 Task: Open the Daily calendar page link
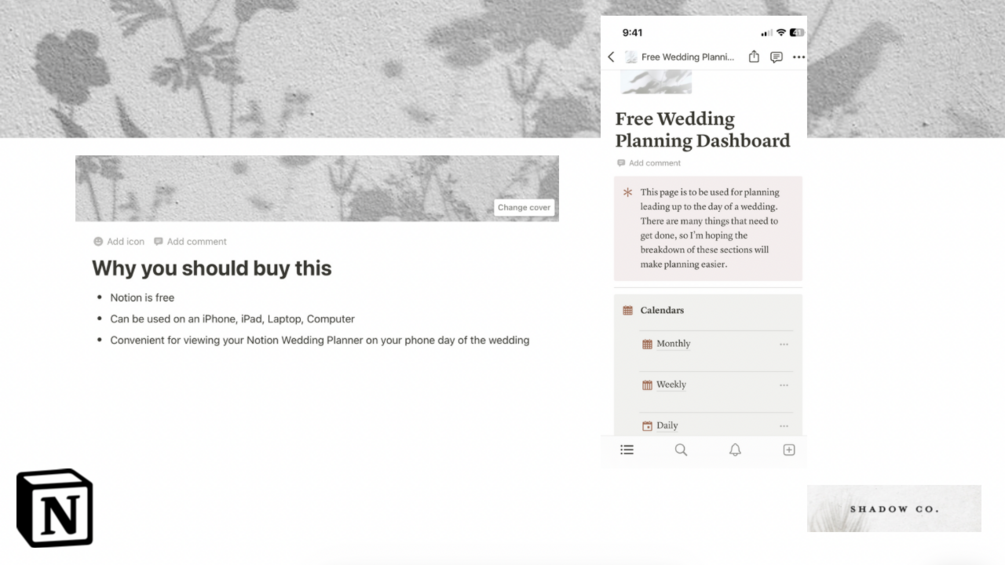tap(667, 425)
